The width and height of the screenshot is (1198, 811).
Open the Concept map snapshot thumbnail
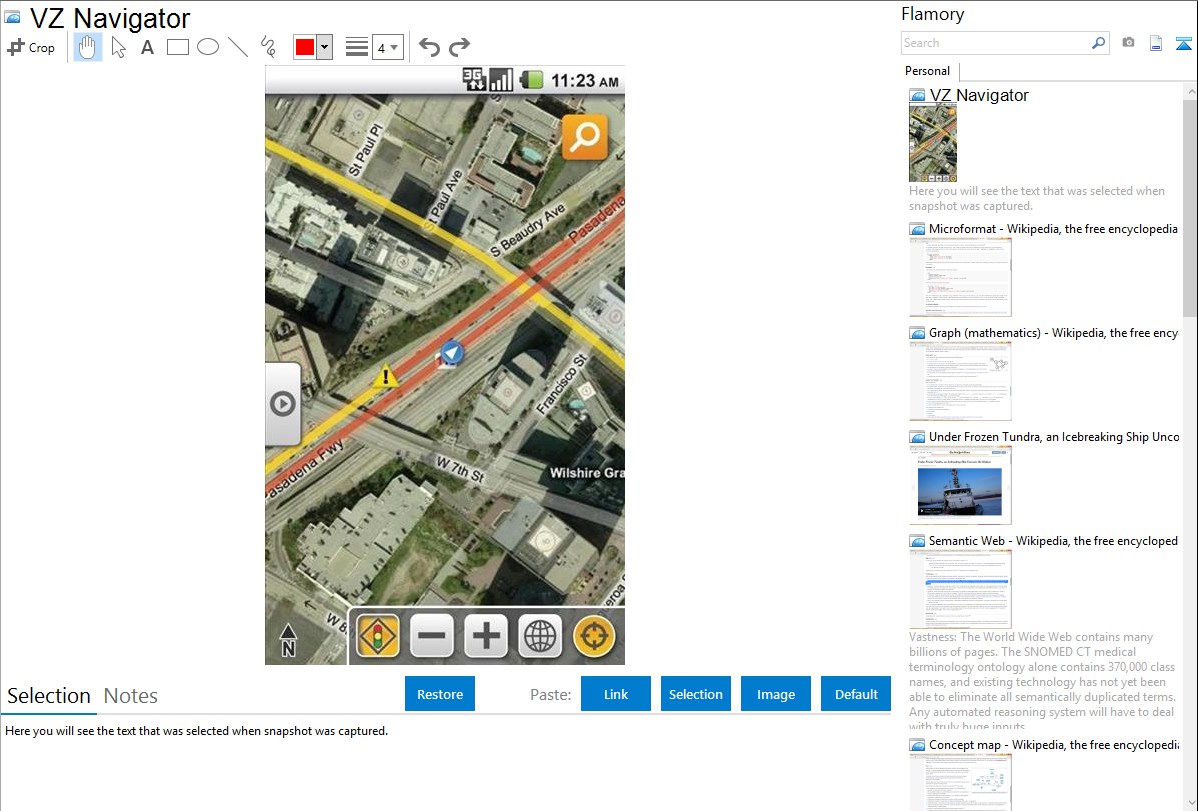(x=960, y=782)
